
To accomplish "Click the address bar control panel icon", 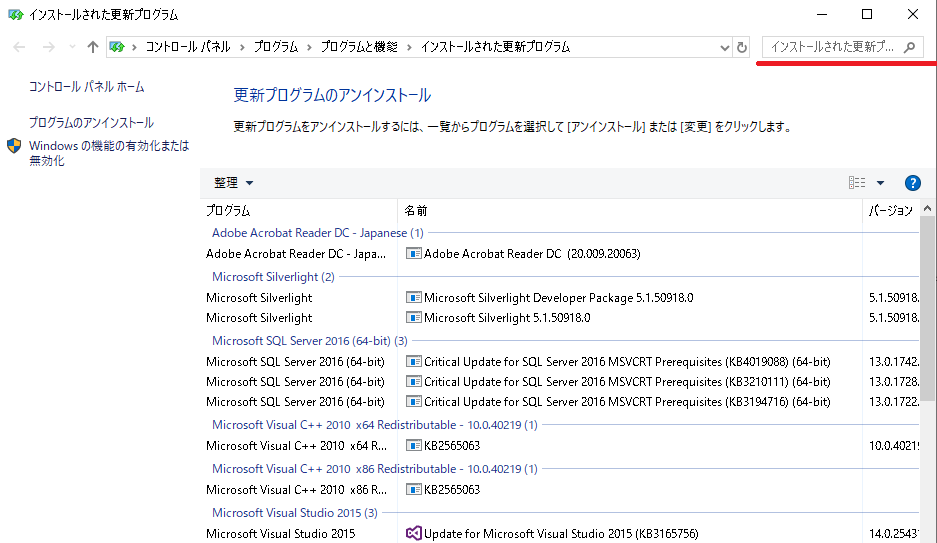I will [117, 47].
